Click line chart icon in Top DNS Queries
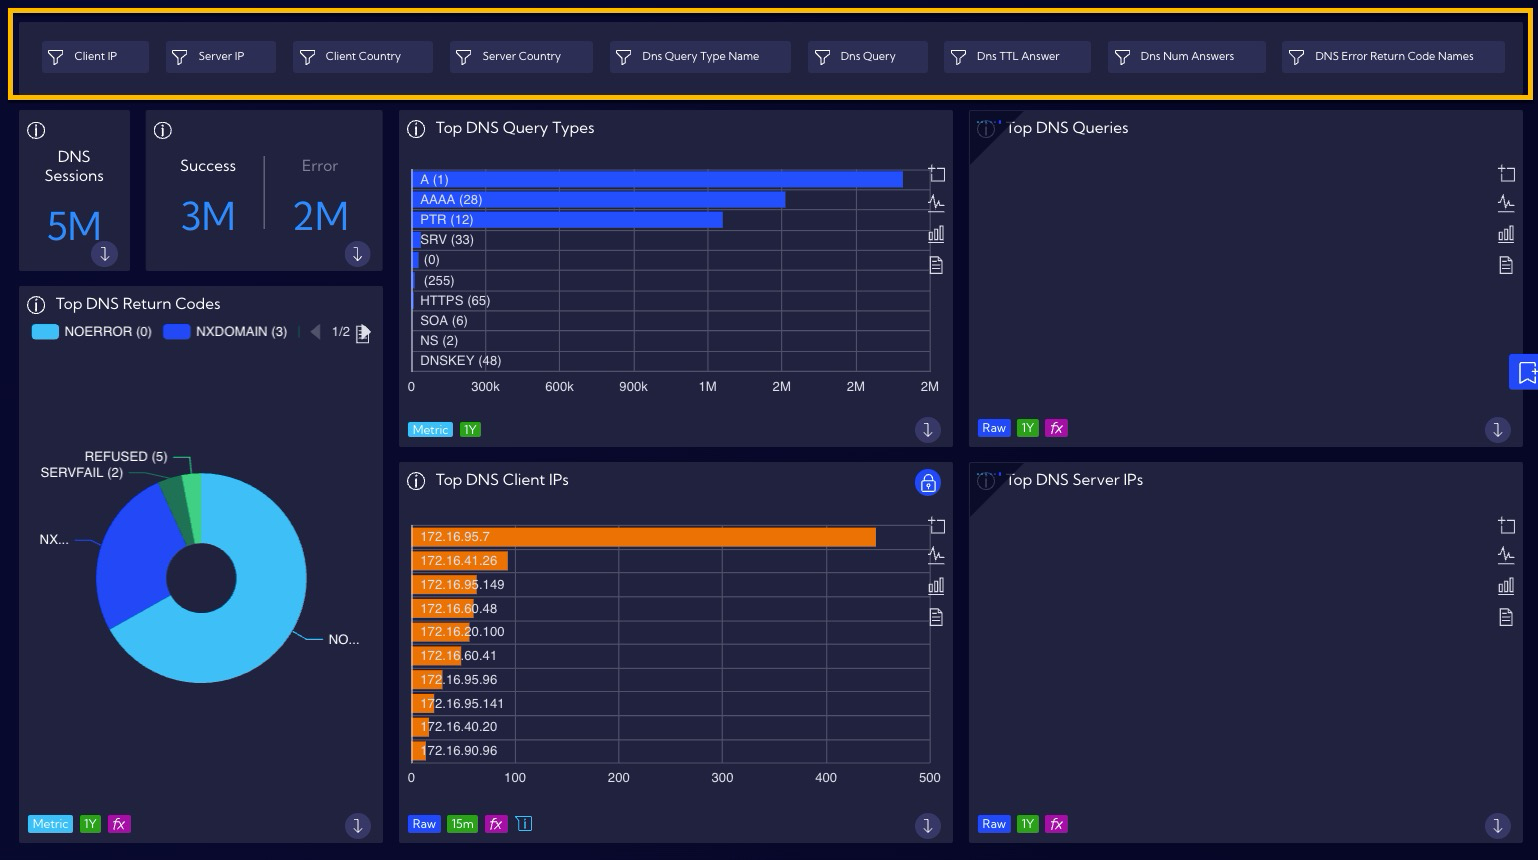The height and width of the screenshot is (860, 1538). 1506,203
